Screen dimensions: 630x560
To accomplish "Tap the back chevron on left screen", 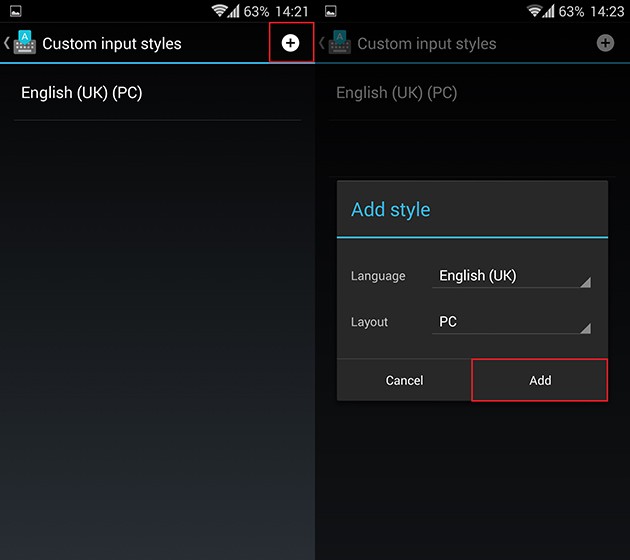I will coord(7,43).
